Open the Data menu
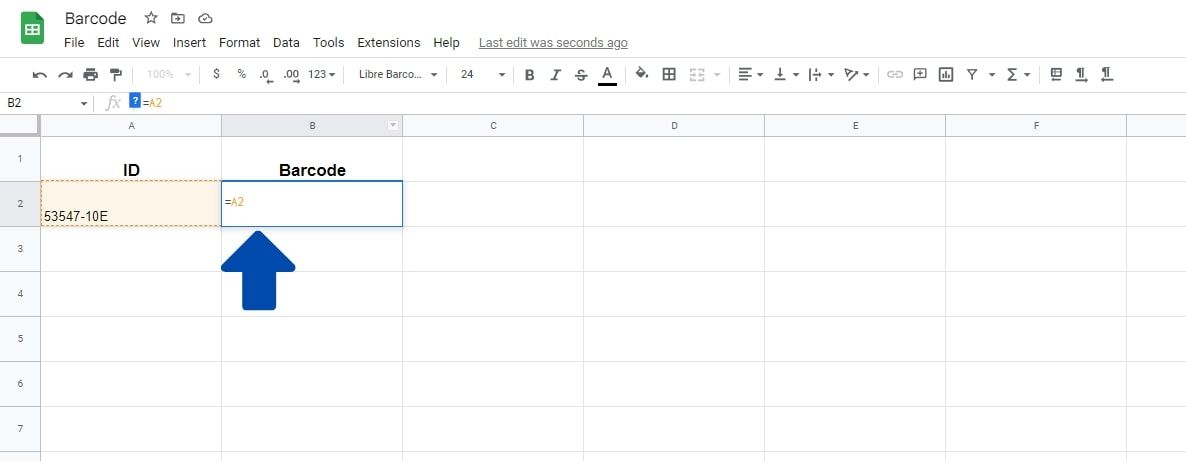This screenshot has height=461, width=1186. click(286, 42)
